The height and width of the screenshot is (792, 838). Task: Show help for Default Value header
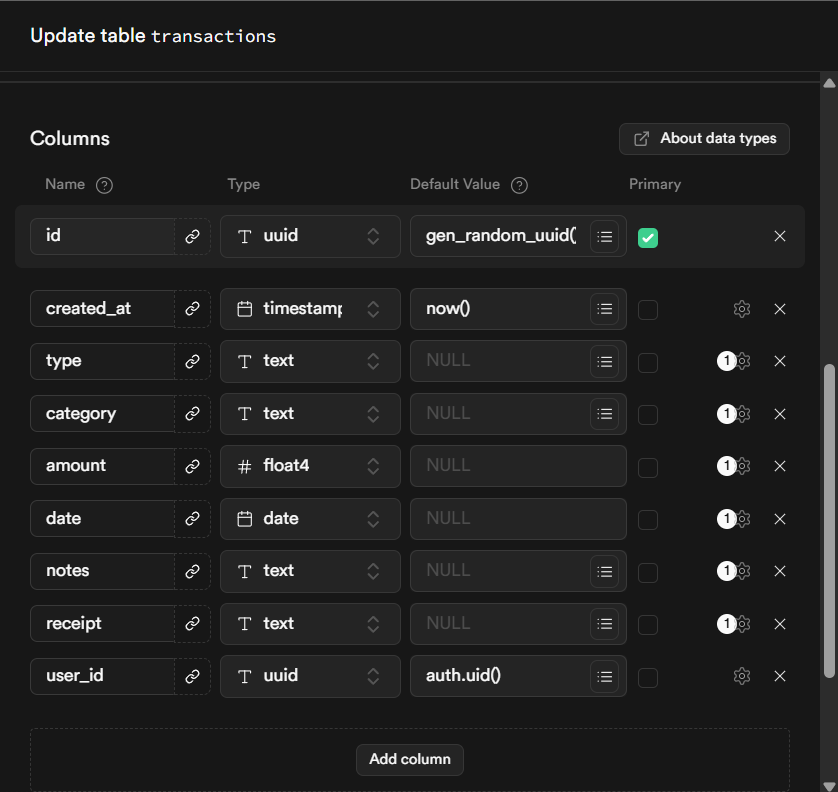(x=519, y=185)
